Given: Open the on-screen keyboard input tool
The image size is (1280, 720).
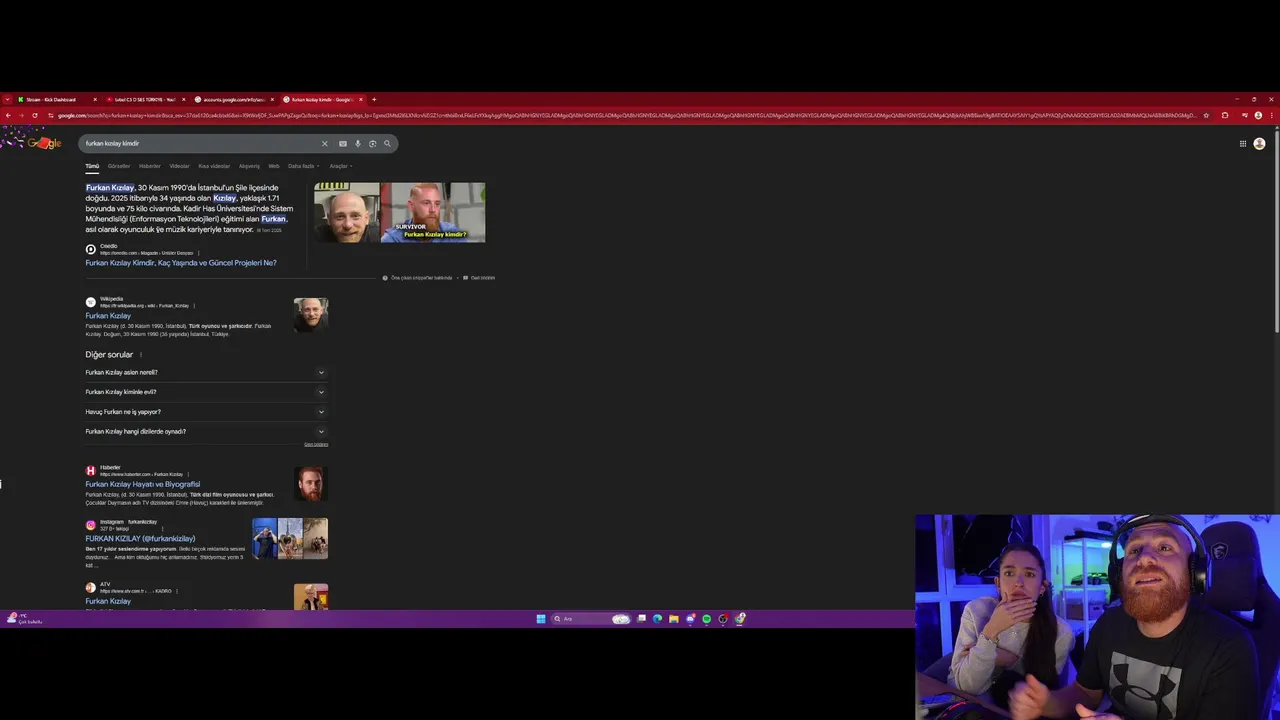Looking at the screenshot, I should click(x=343, y=143).
